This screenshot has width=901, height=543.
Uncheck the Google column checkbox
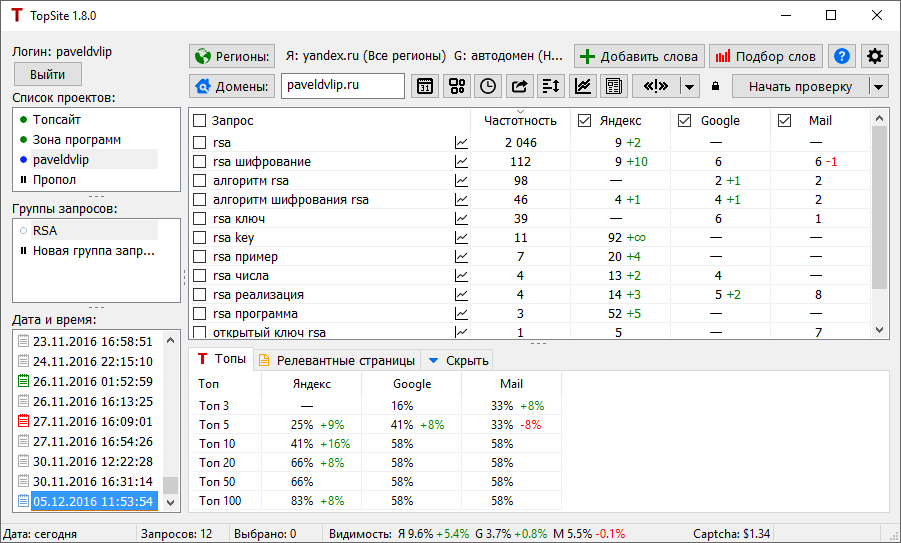click(684, 121)
